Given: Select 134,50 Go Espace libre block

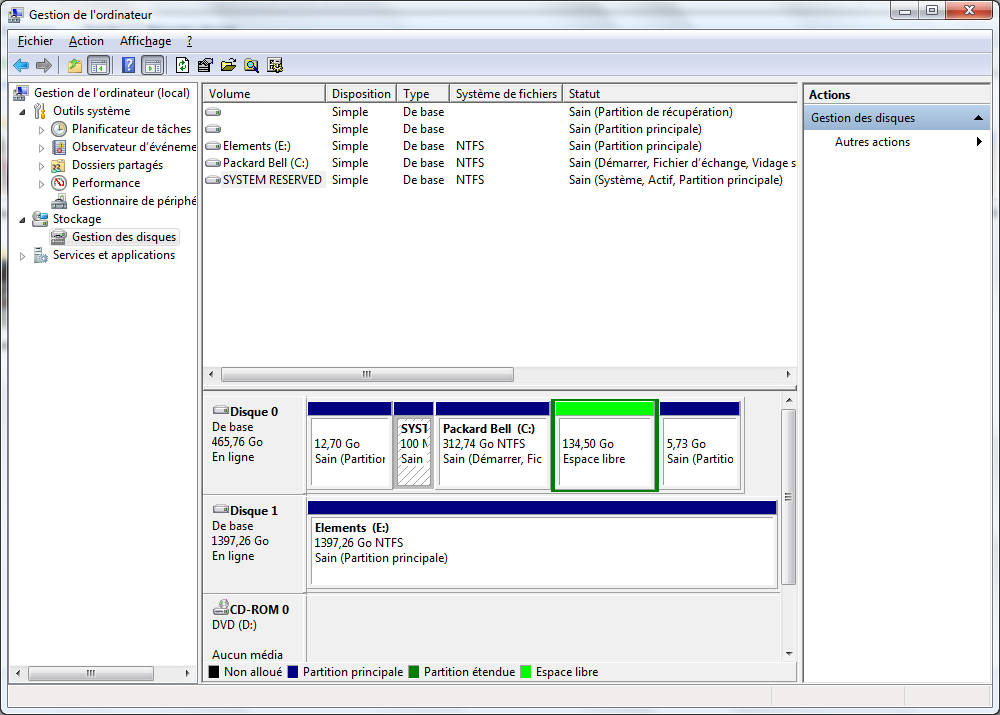Looking at the screenshot, I should pyautogui.click(x=605, y=445).
